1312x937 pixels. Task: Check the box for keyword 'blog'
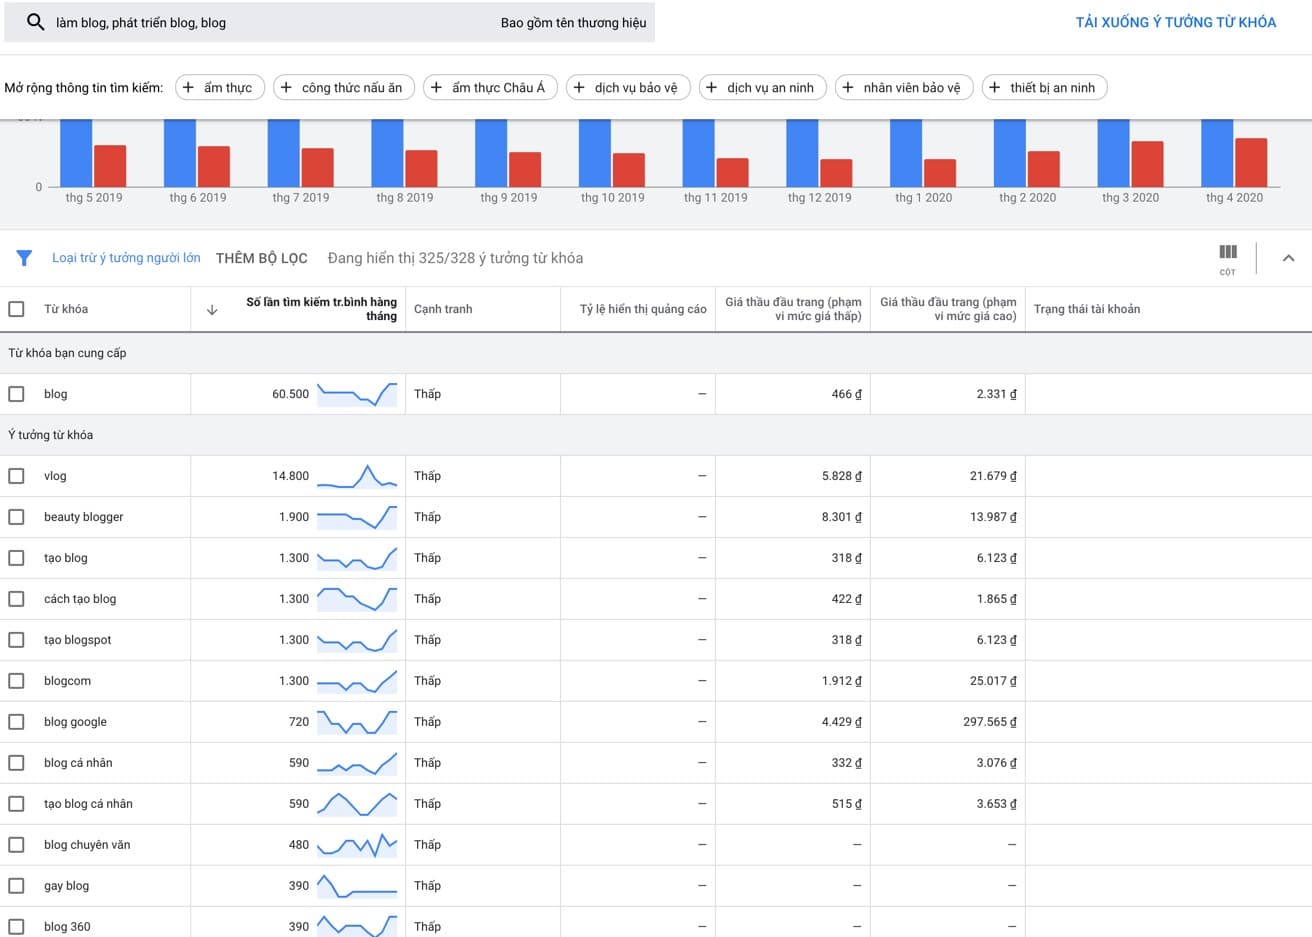click(x=16, y=394)
